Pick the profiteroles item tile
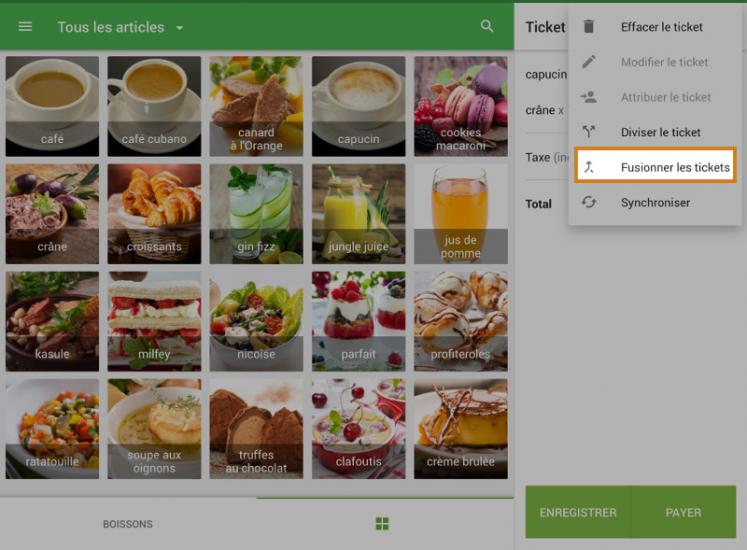Viewport: 747px width, 550px height. point(461,321)
